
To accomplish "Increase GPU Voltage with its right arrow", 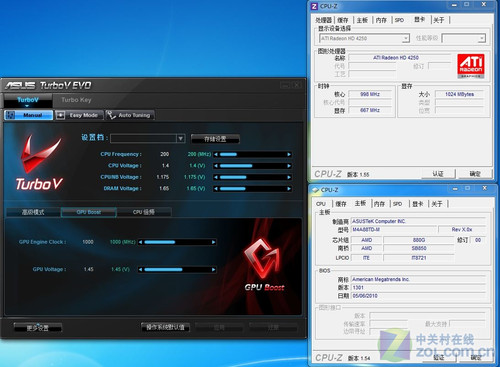I will (213, 269).
